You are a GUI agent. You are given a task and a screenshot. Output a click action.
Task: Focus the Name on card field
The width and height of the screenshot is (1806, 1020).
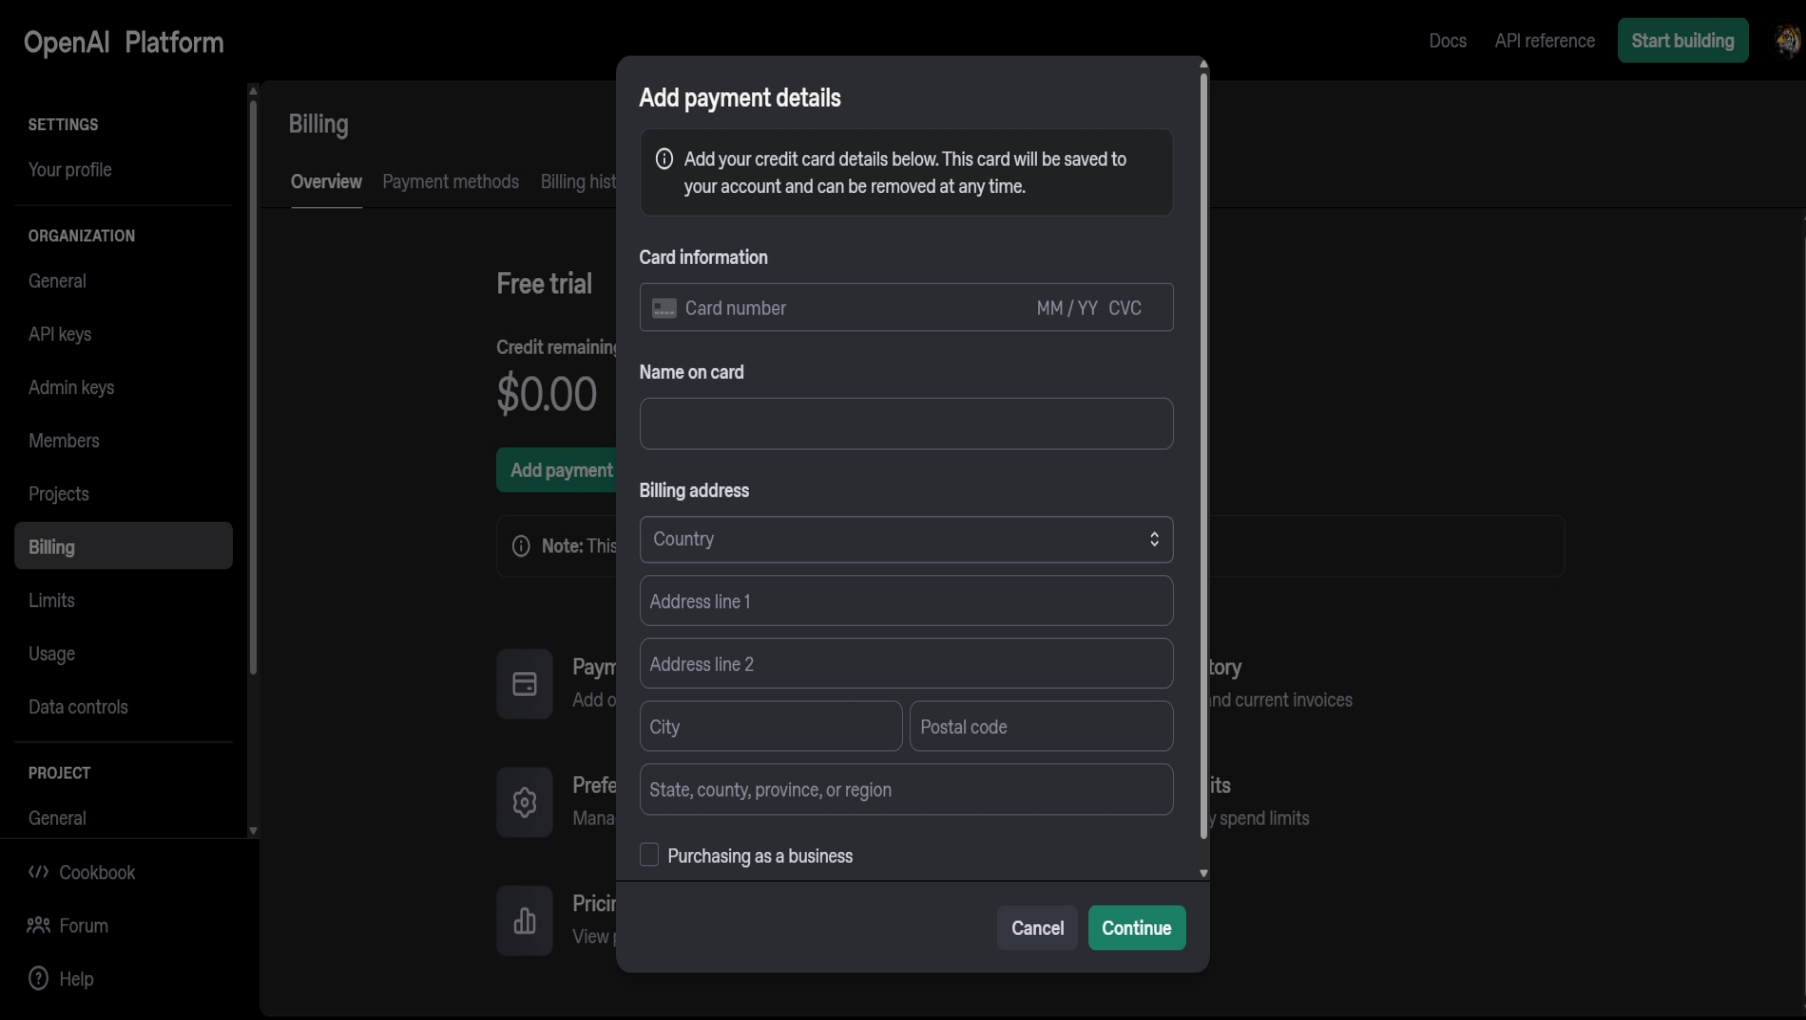[x=906, y=424]
